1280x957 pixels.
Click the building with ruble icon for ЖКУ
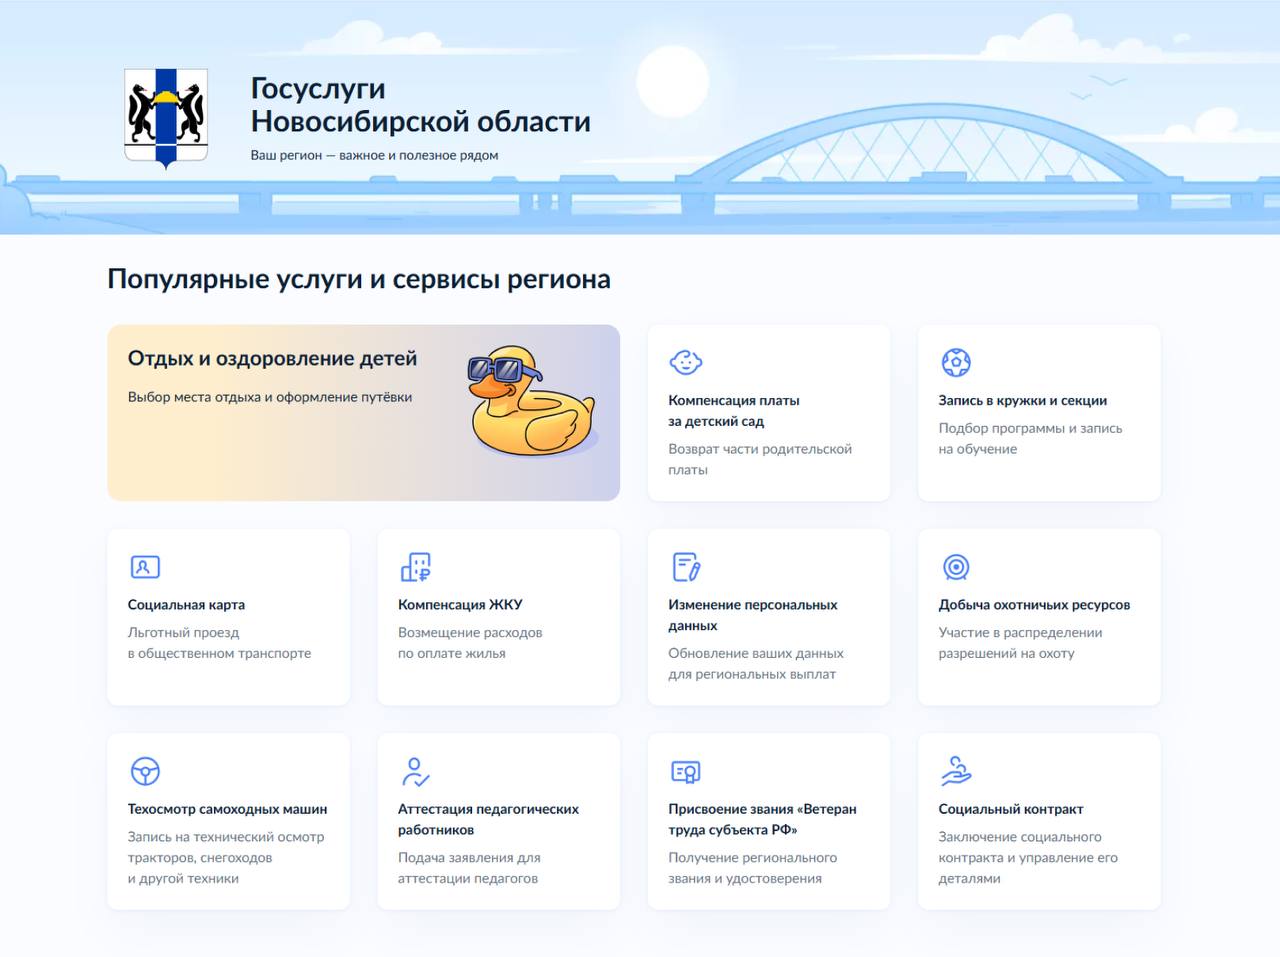[x=415, y=567]
